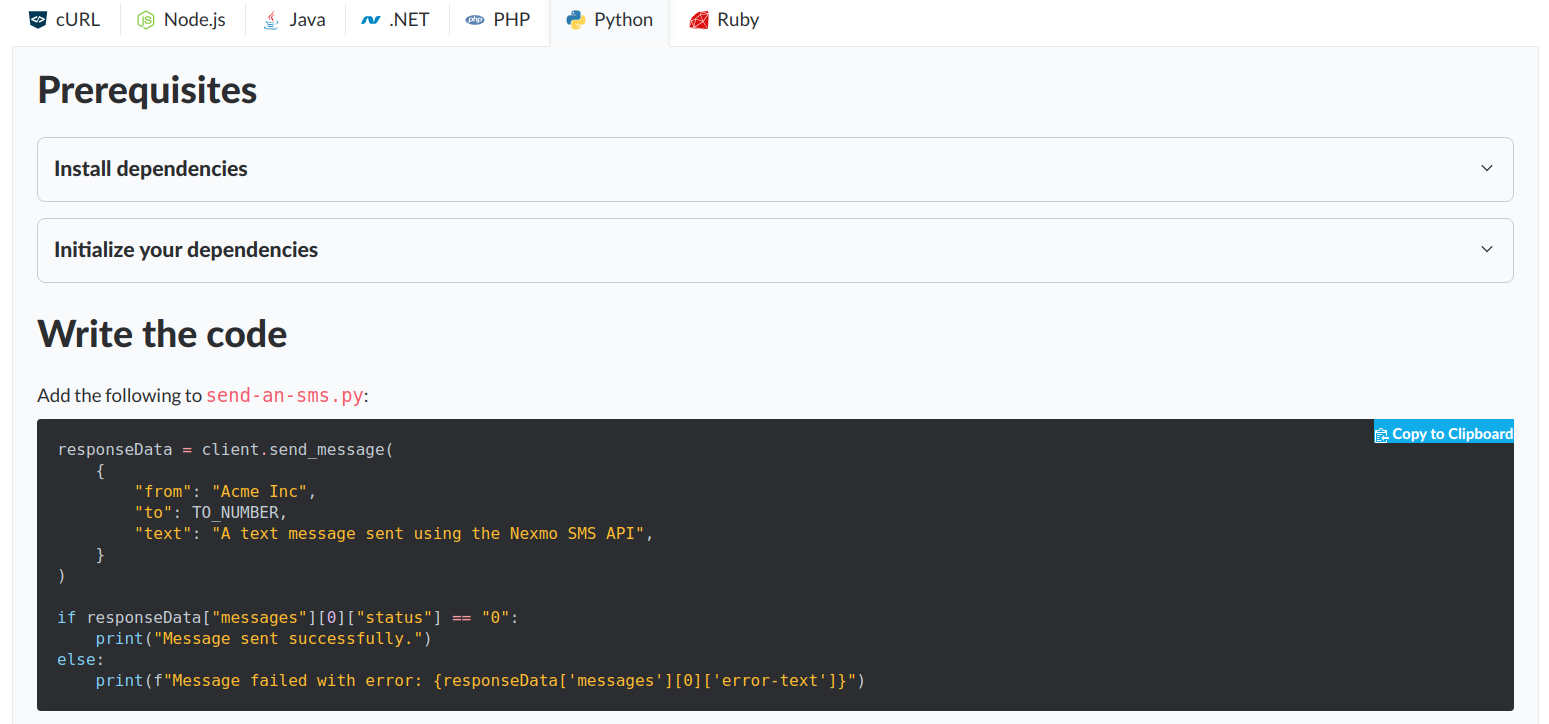Click the Python snake logo icon

575,20
